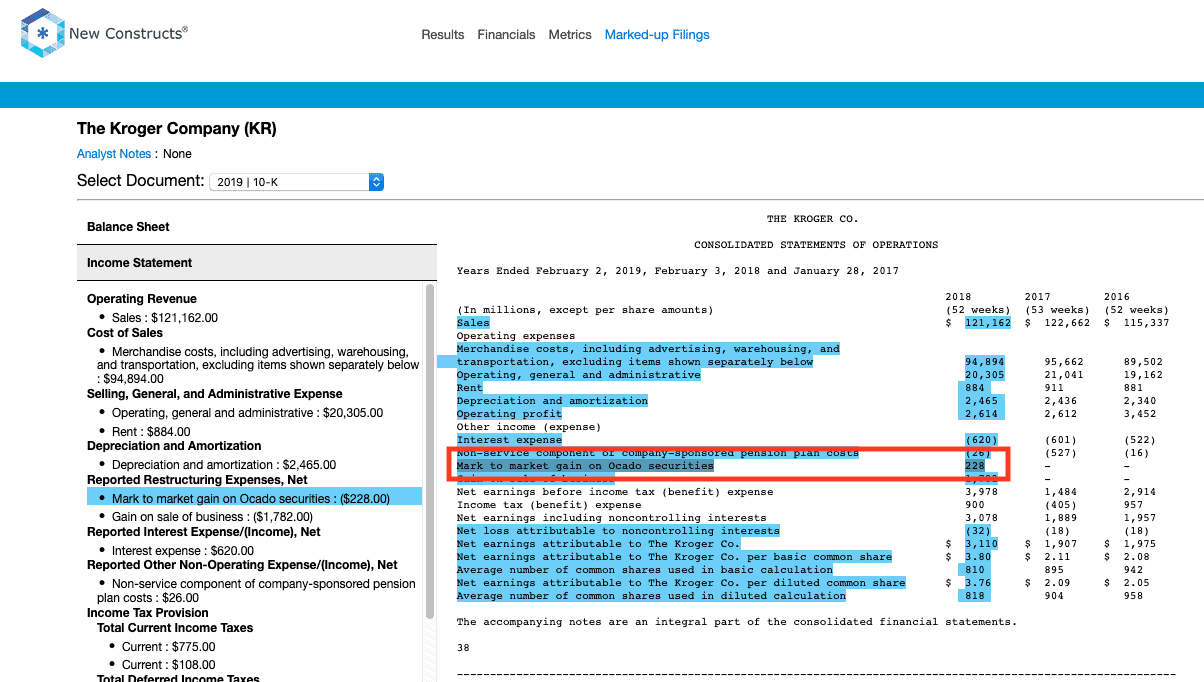Click the 'Income Tax Provision' heading
The width and height of the screenshot is (1204, 682).
148,613
